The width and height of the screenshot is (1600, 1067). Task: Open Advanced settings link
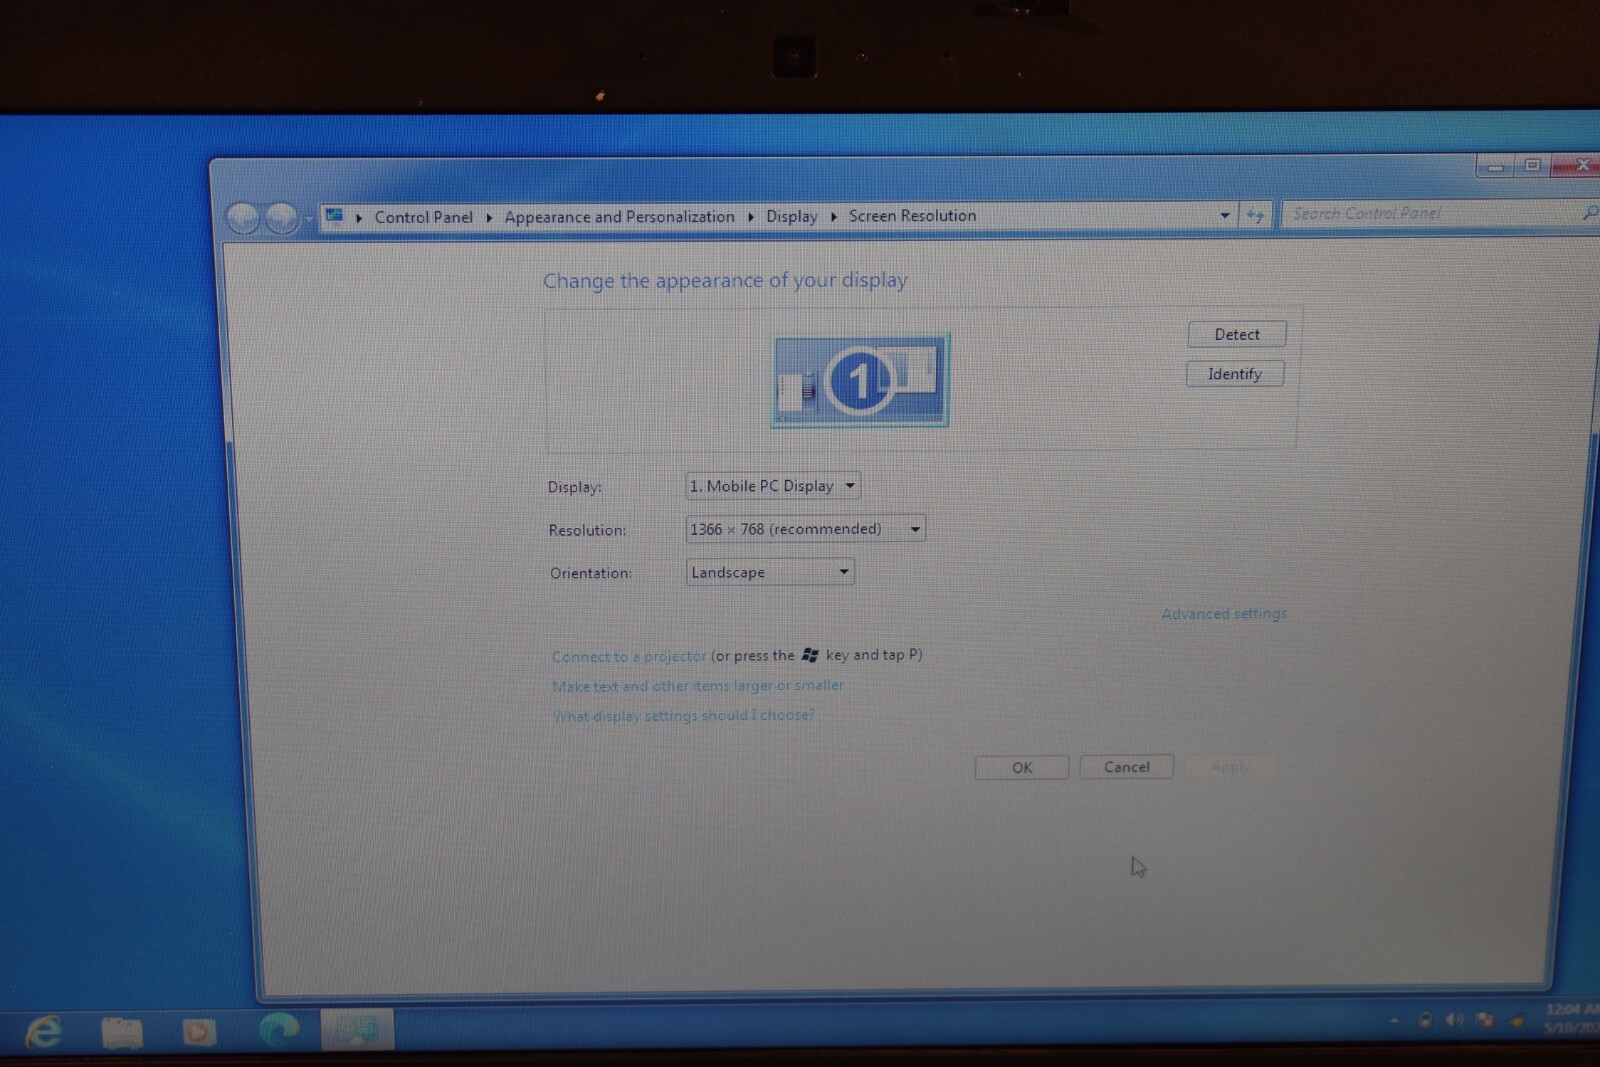point(1224,614)
